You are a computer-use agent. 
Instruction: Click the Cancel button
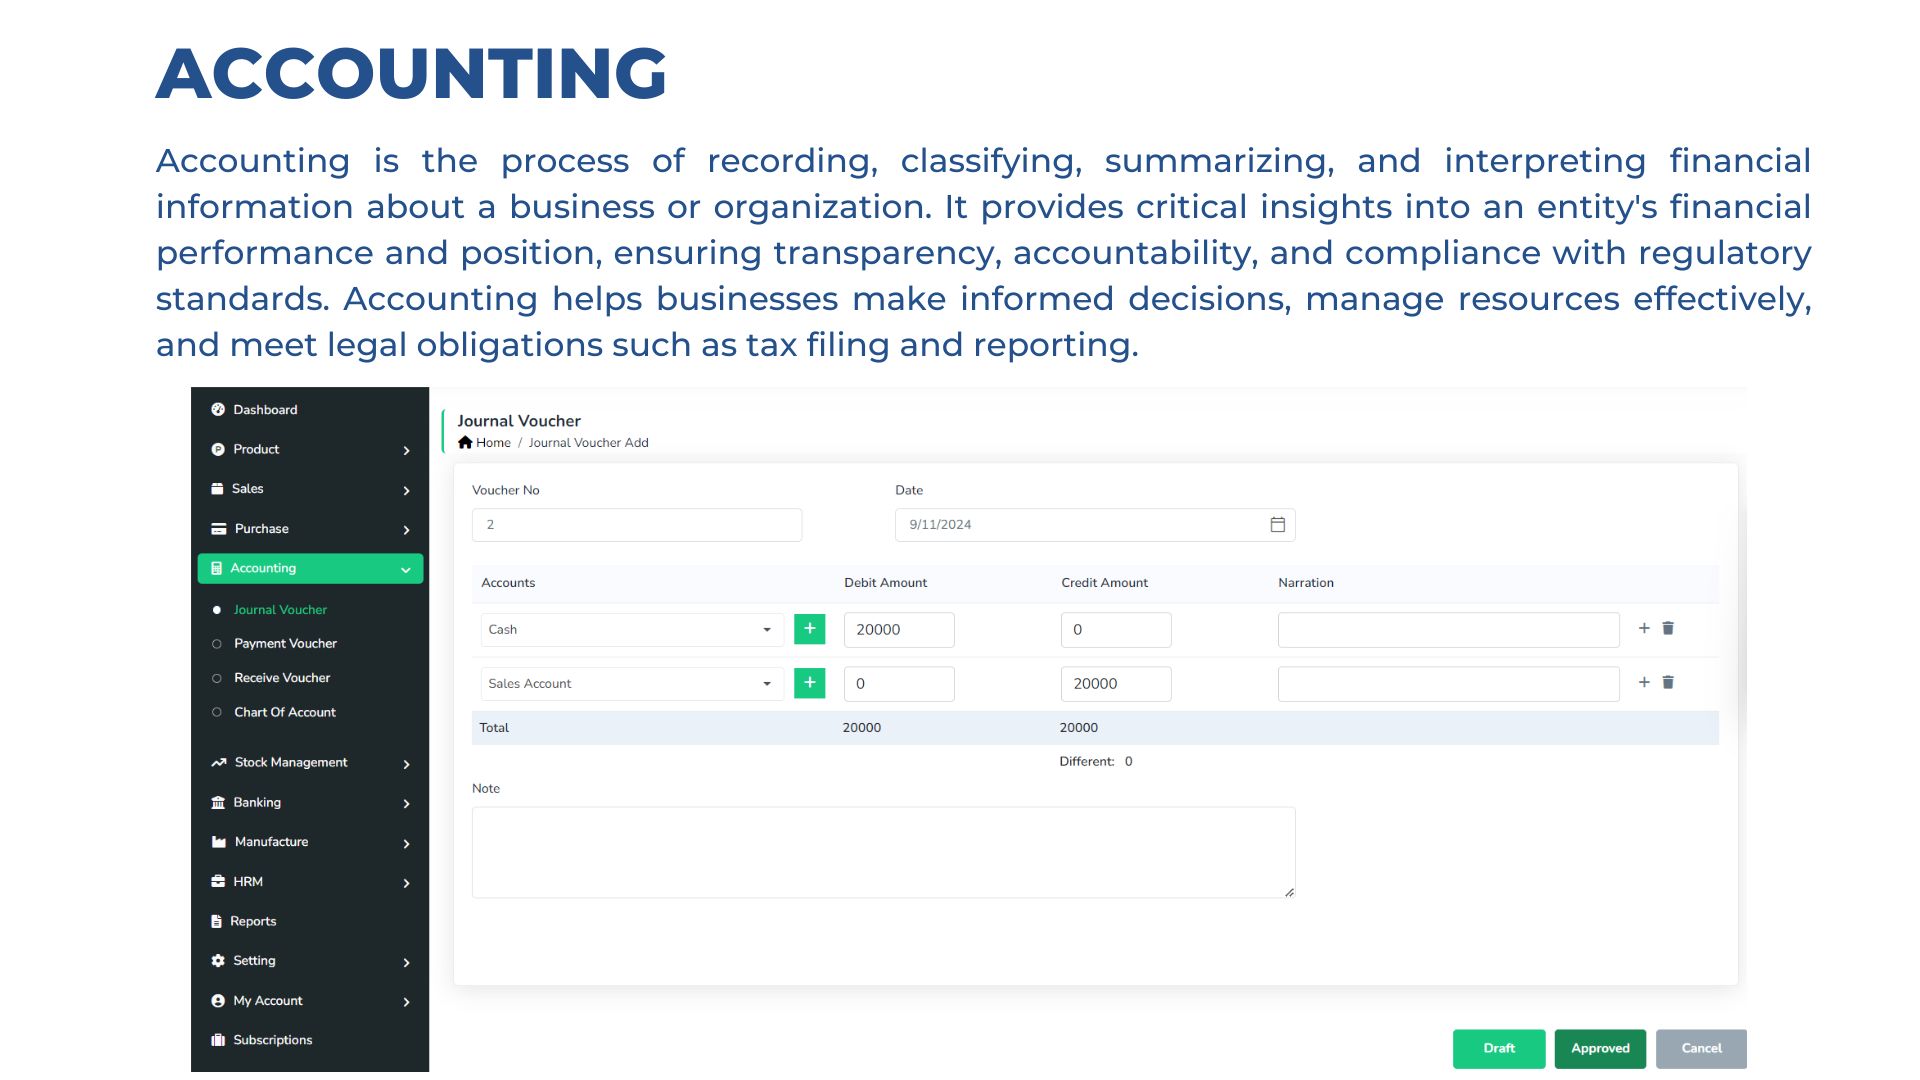[1701, 1049]
